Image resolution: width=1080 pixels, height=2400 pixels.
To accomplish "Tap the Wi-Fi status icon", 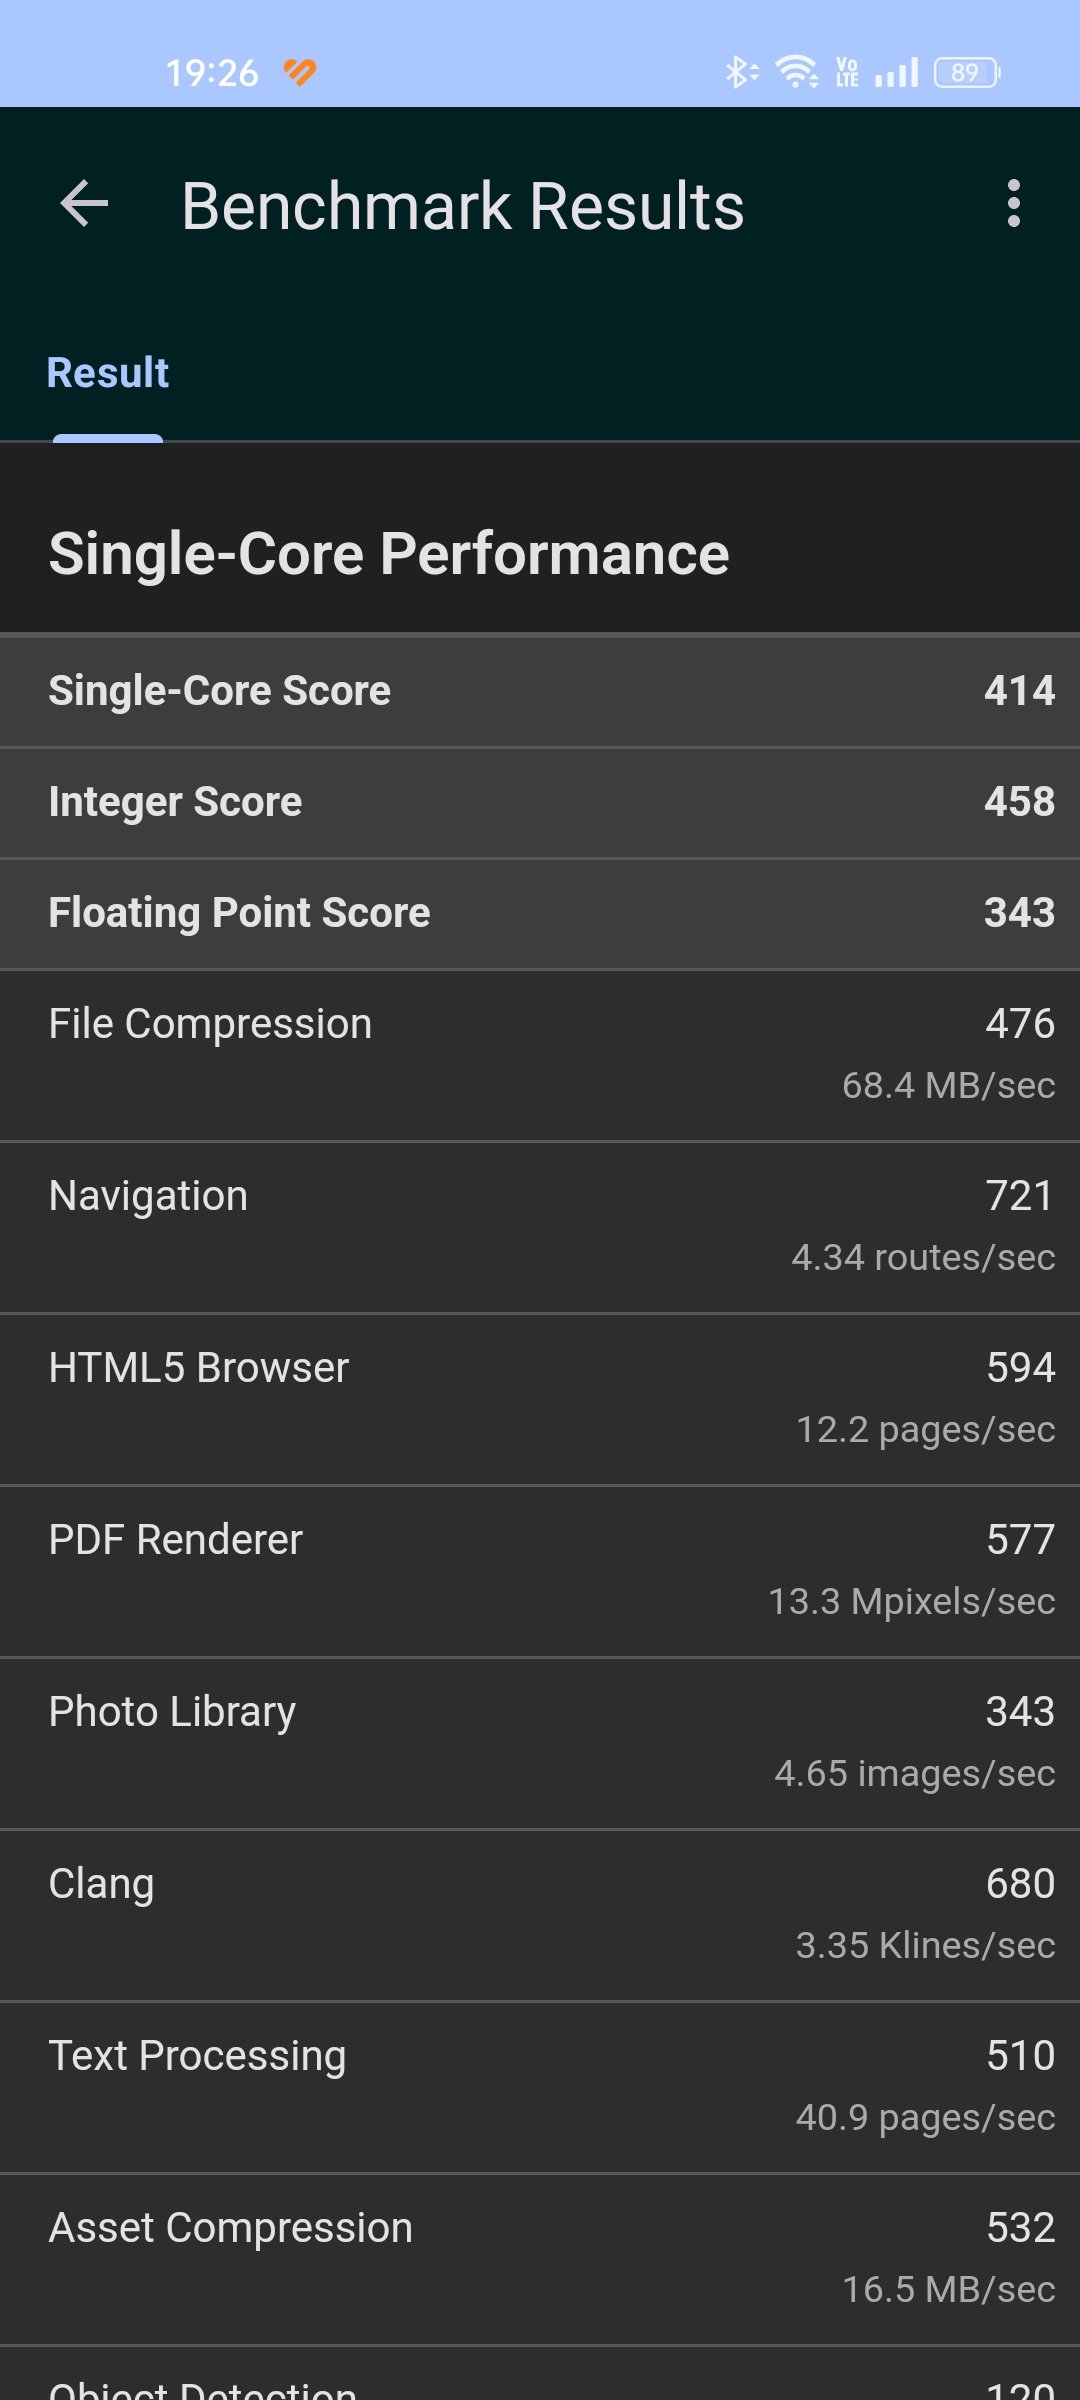I will (x=797, y=72).
